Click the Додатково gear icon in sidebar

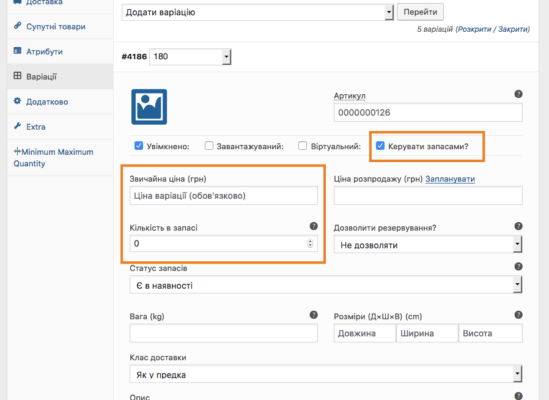(17, 101)
